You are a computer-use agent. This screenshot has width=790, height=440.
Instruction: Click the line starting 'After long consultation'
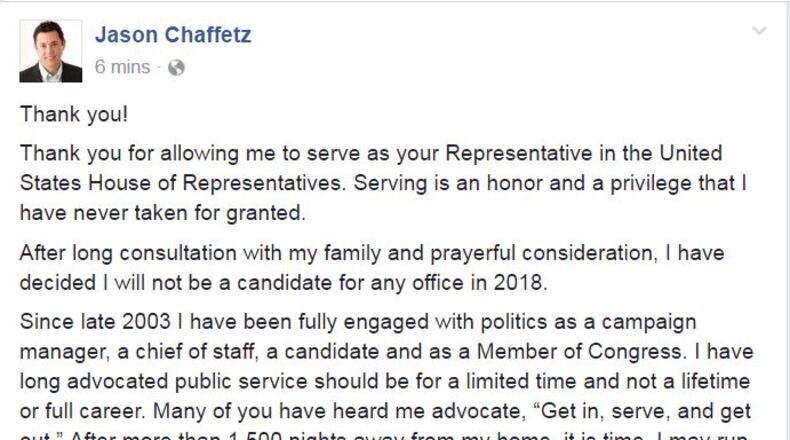(x=370, y=254)
